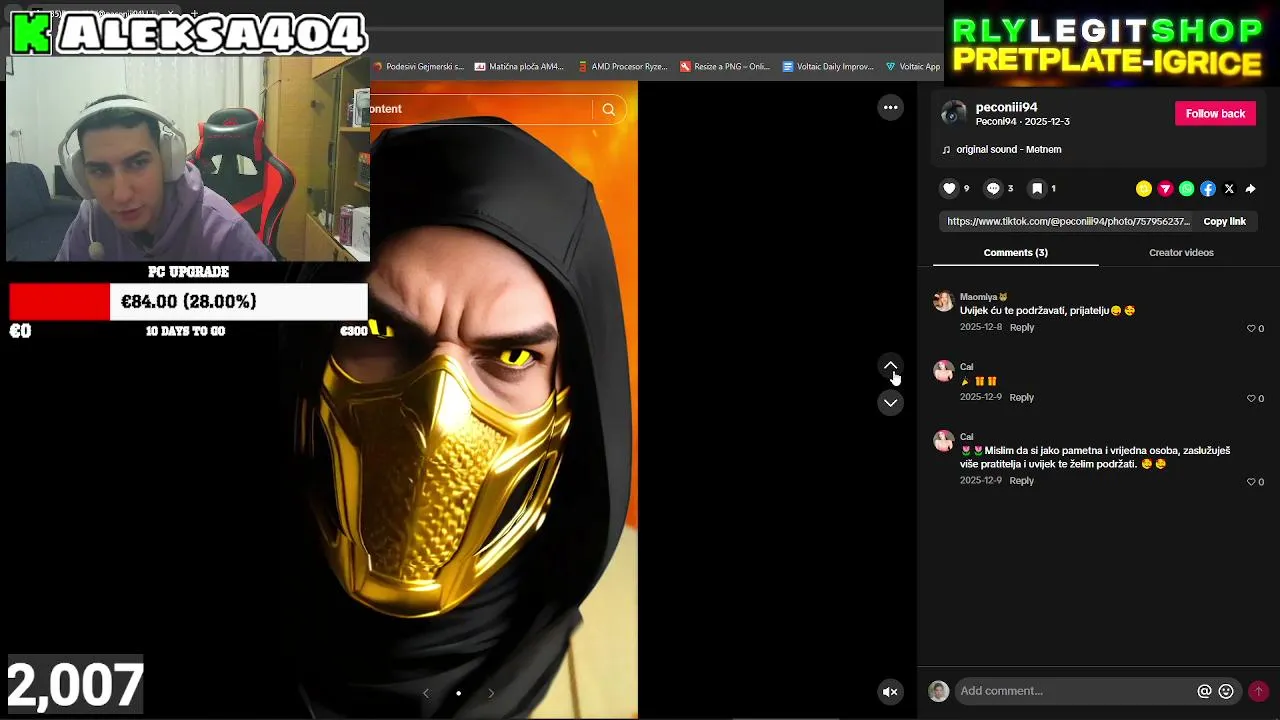The width and height of the screenshot is (1280, 720).
Task: Open Maomiya's comment avatar
Action: tap(943, 301)
